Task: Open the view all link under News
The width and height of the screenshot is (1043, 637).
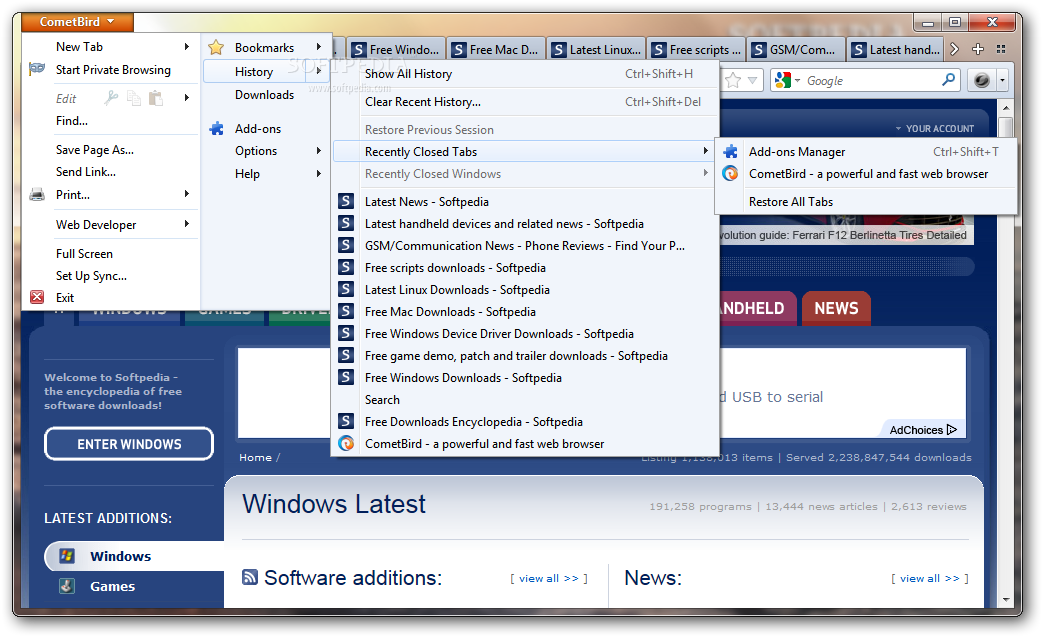Action: pos(930,578)
